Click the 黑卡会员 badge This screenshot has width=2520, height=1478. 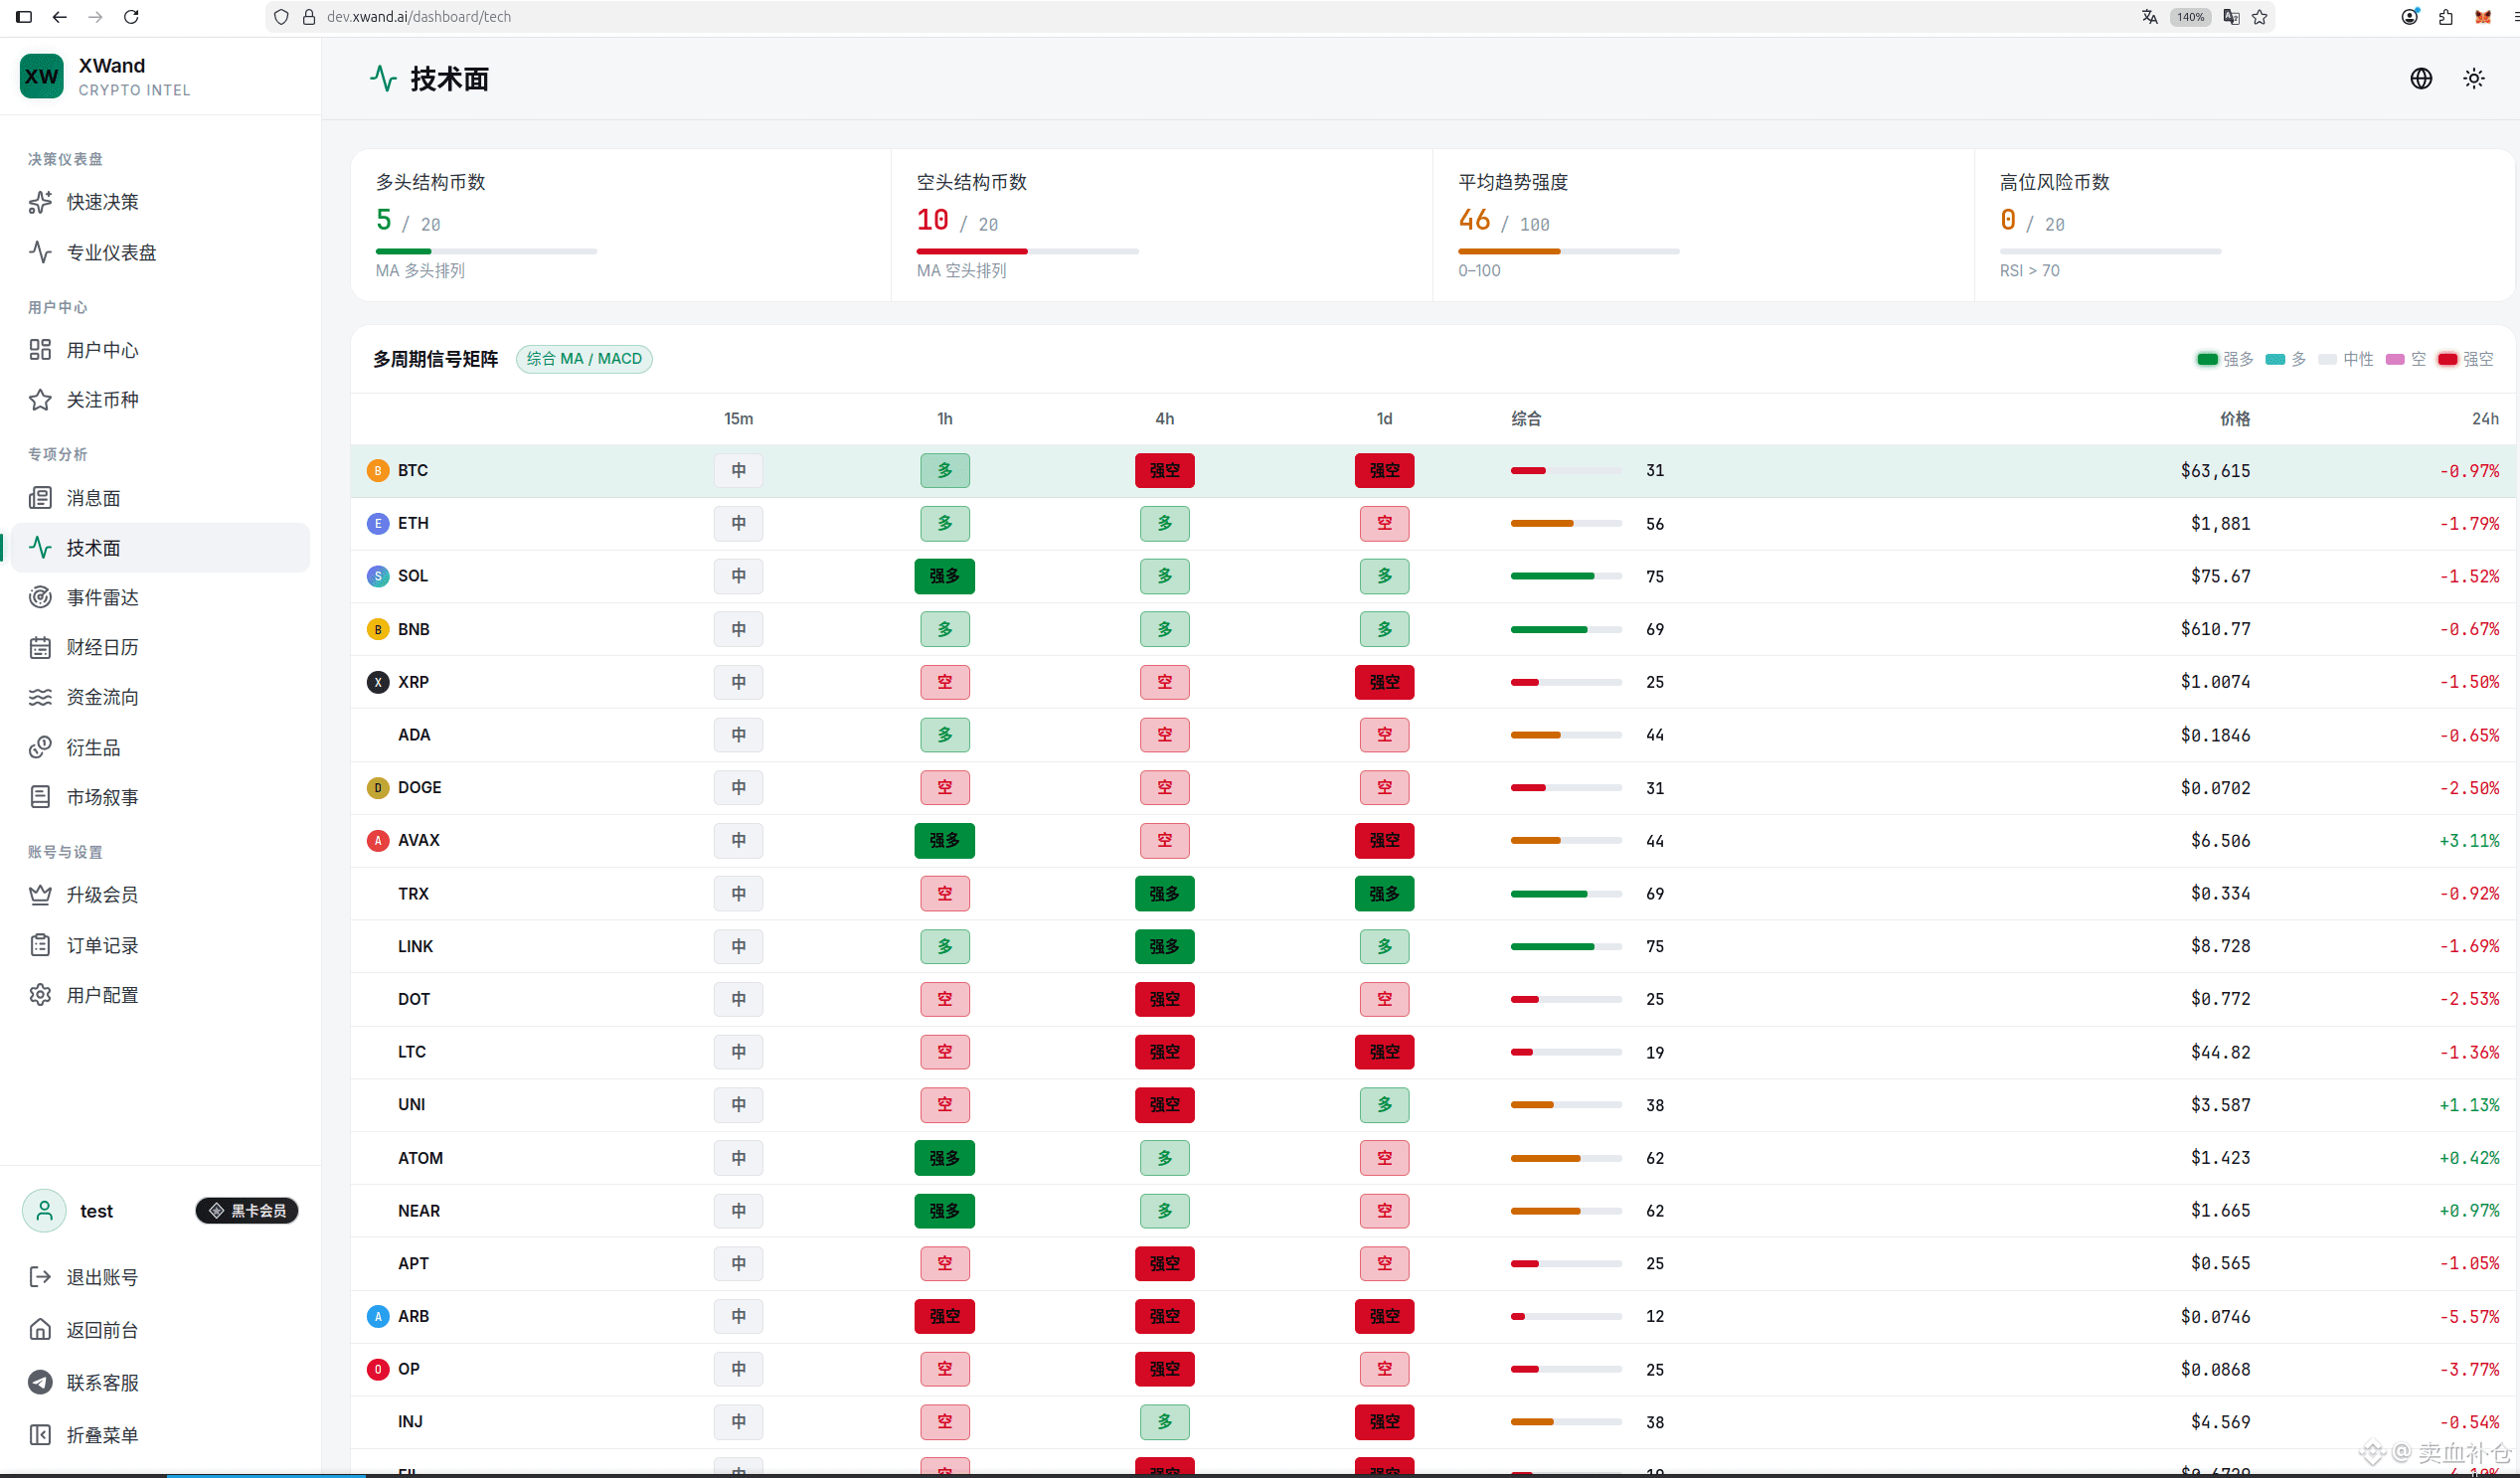pyautogui.click(x=247, y=1211)
